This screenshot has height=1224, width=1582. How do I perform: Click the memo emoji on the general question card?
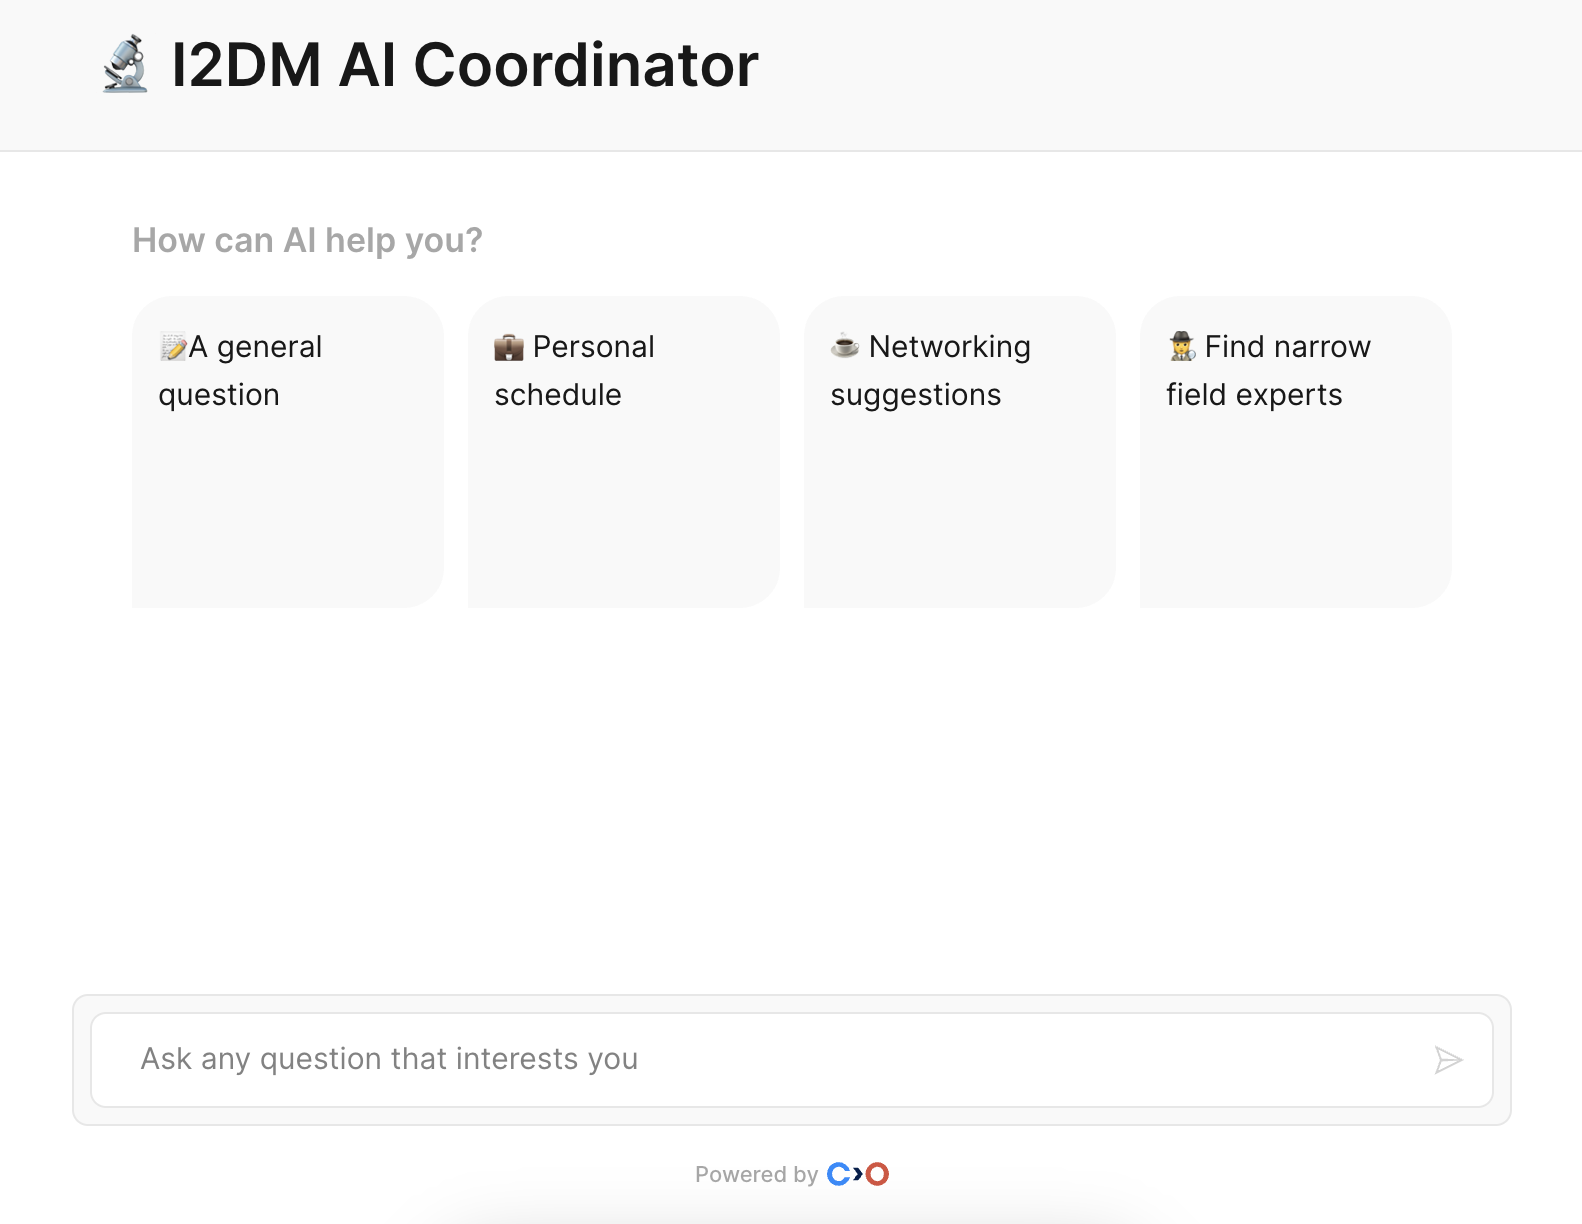(x=172, y=346)
